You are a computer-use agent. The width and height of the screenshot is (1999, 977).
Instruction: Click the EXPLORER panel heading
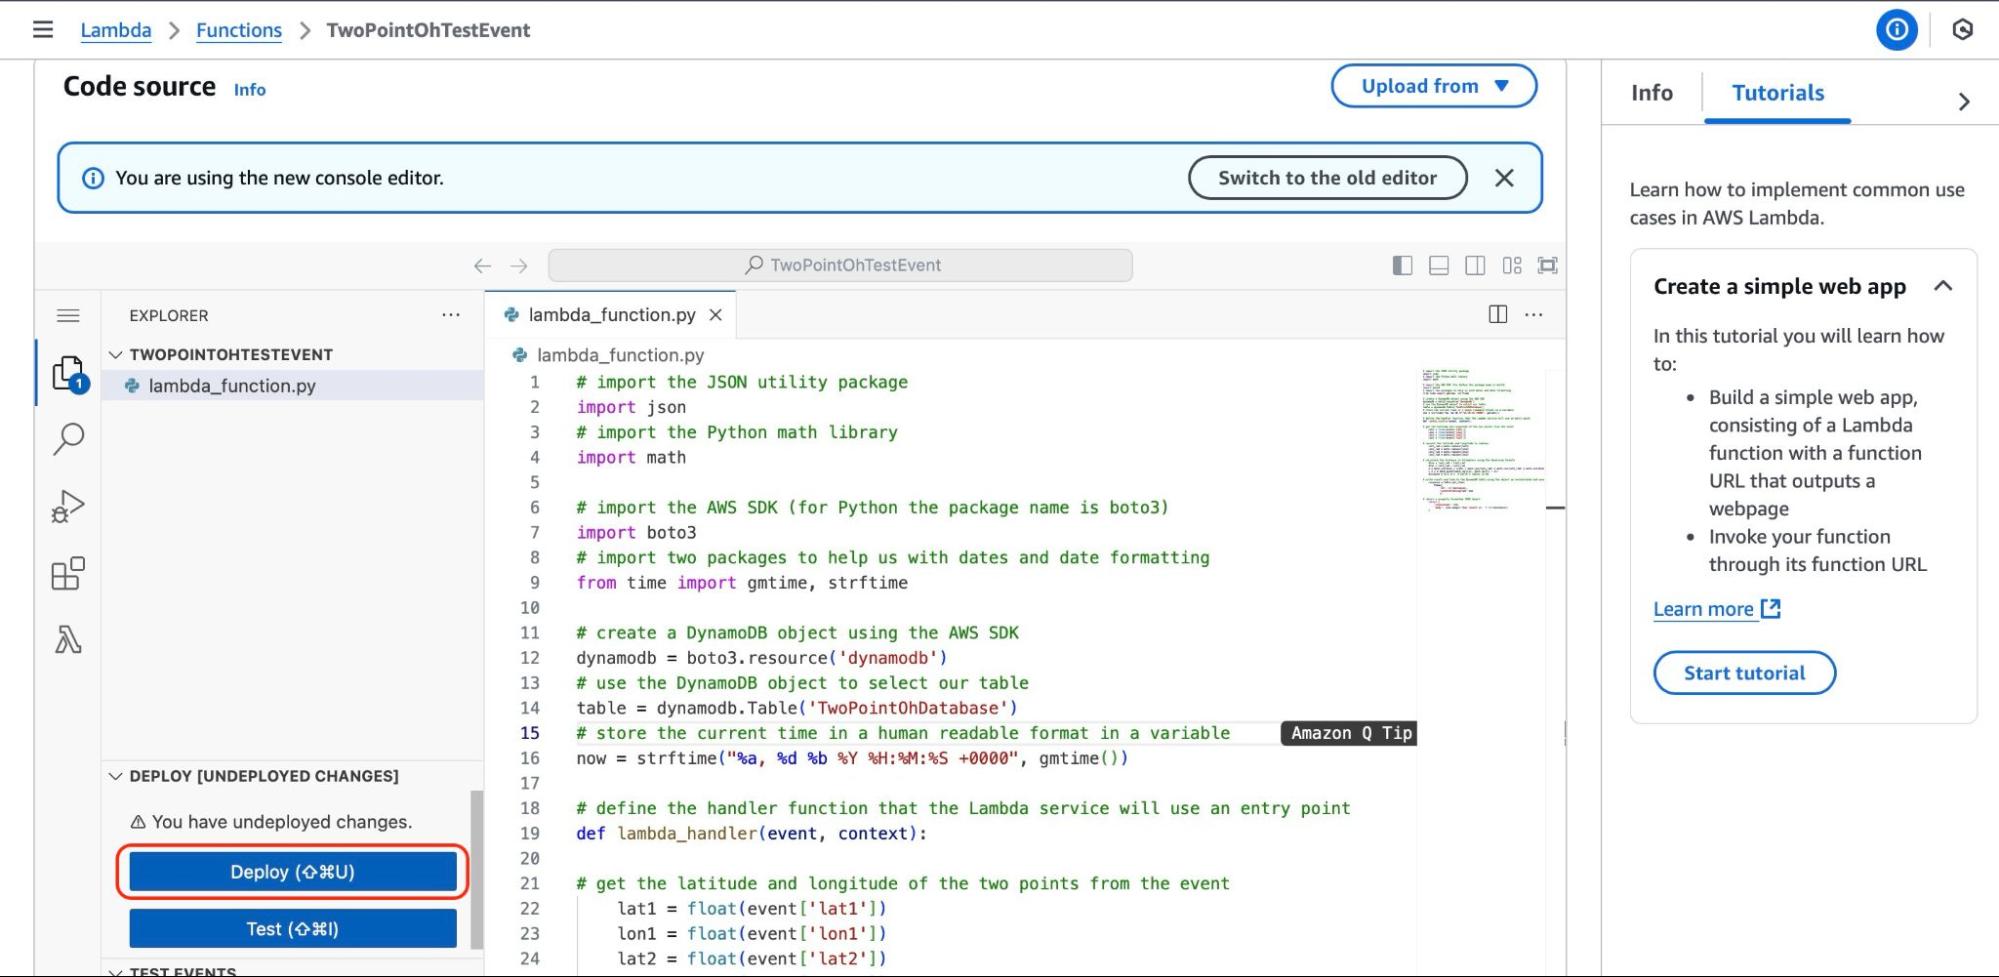click(x=169, y=316)
